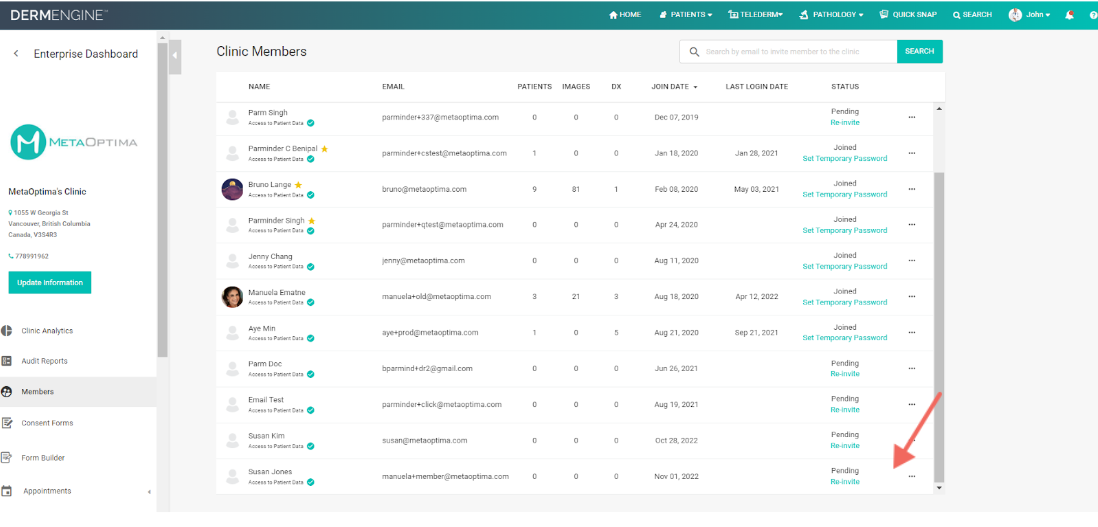The height and width of the screenshot is (527, 1098).
Task: Set temporary password for Aye Min
Action: point(845,338)
